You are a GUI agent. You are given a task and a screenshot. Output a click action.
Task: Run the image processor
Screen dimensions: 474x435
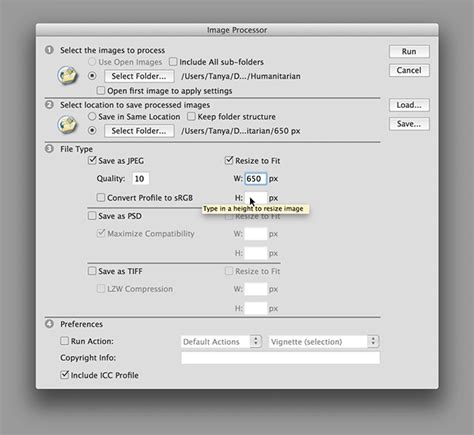click(x=409, y=52)
